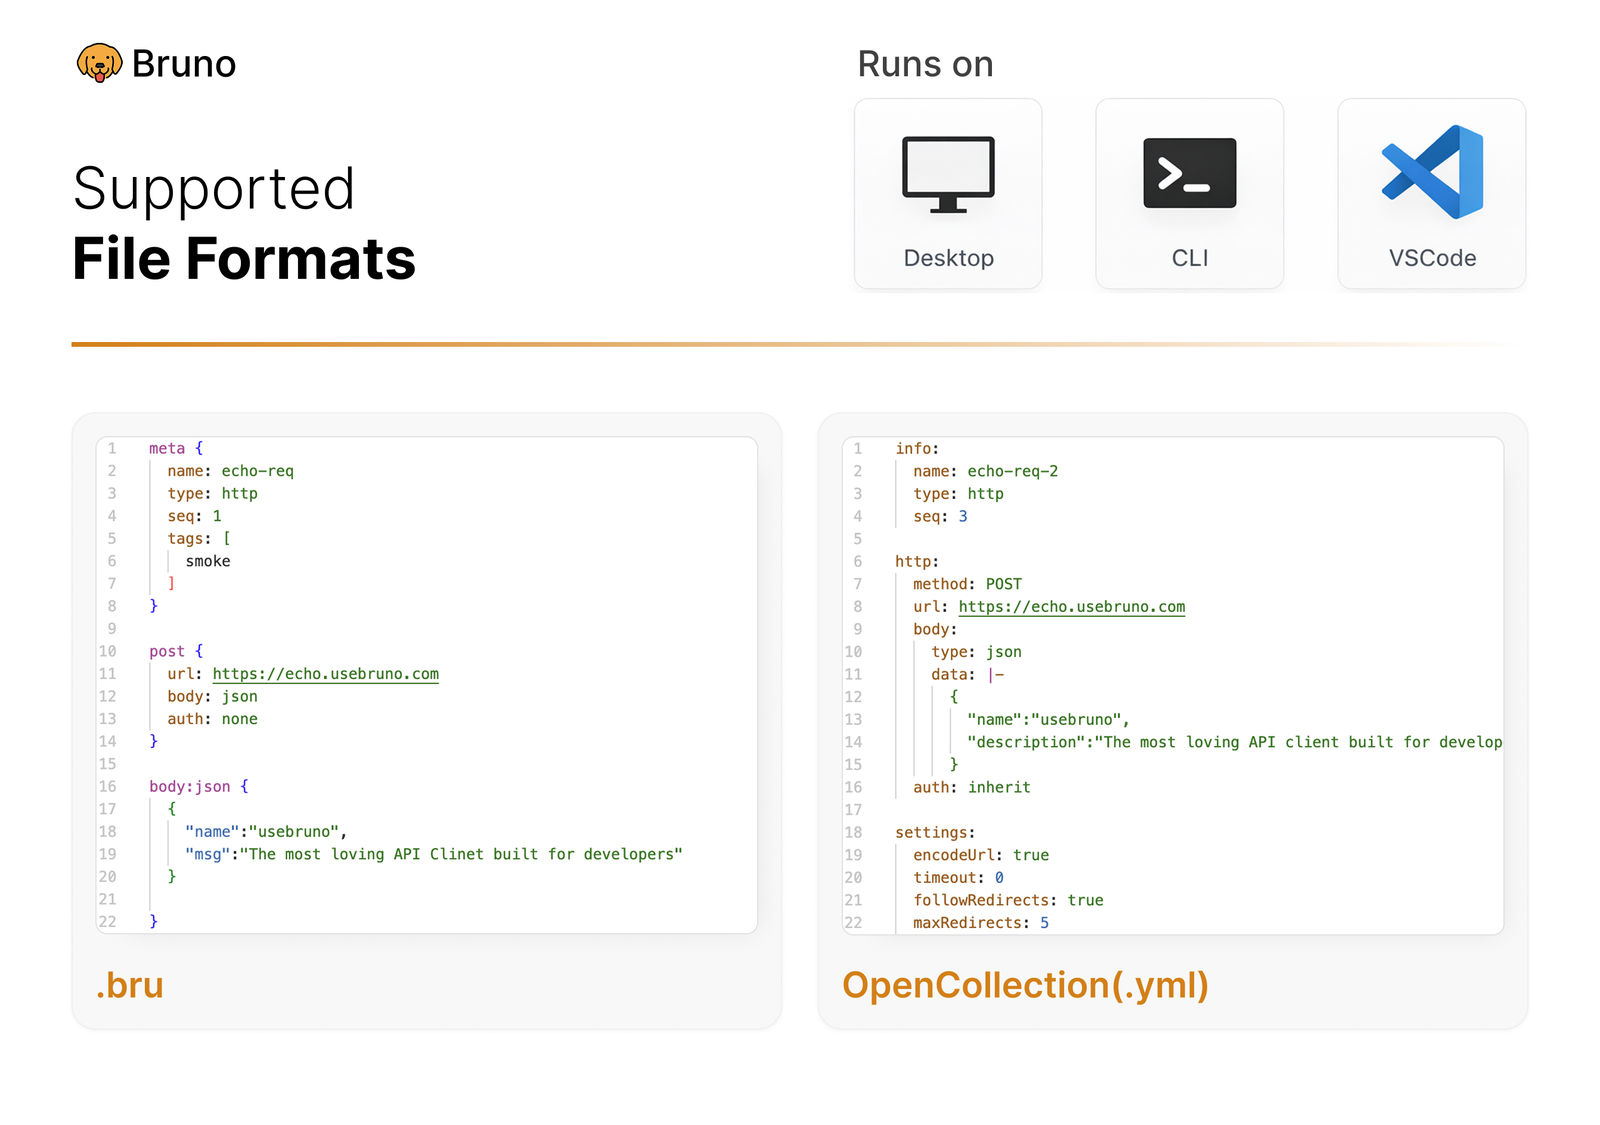The image size is (1600, 1125).
Task: Click the 'encodeUrl: true' line
Action: click(981, 855)
